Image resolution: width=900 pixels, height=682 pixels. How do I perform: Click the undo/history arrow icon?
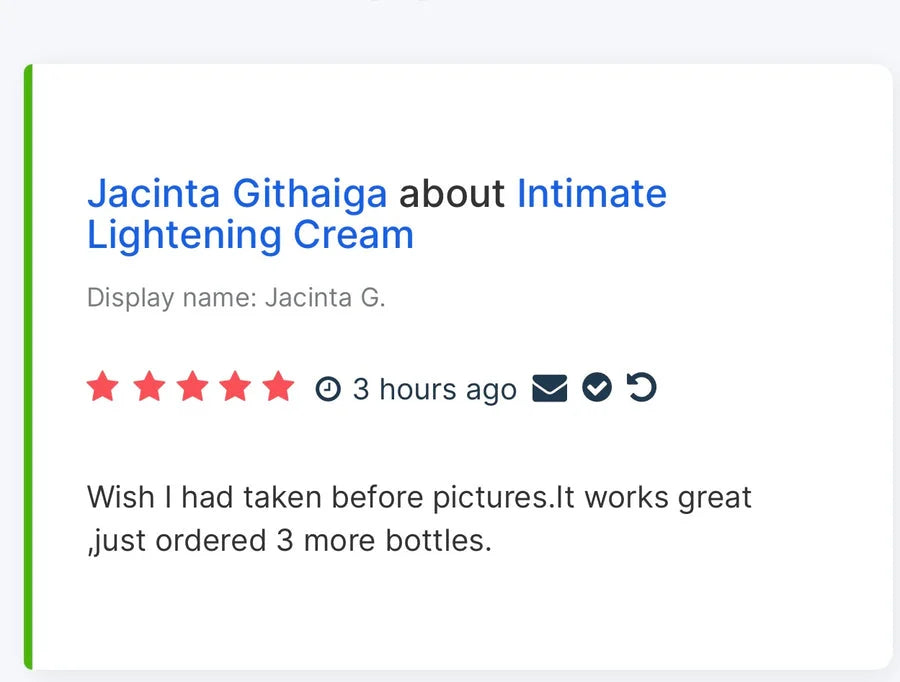point(641,388)
